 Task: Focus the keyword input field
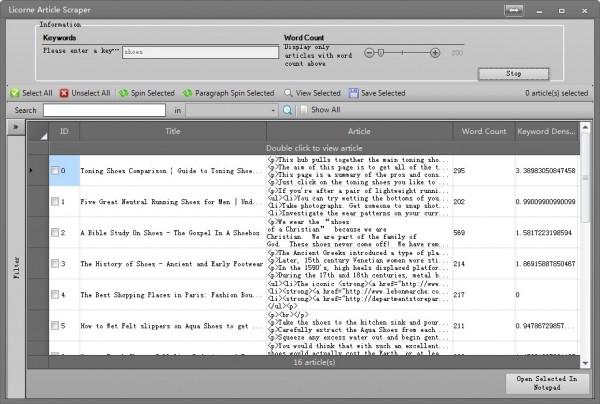coord(201,52)
